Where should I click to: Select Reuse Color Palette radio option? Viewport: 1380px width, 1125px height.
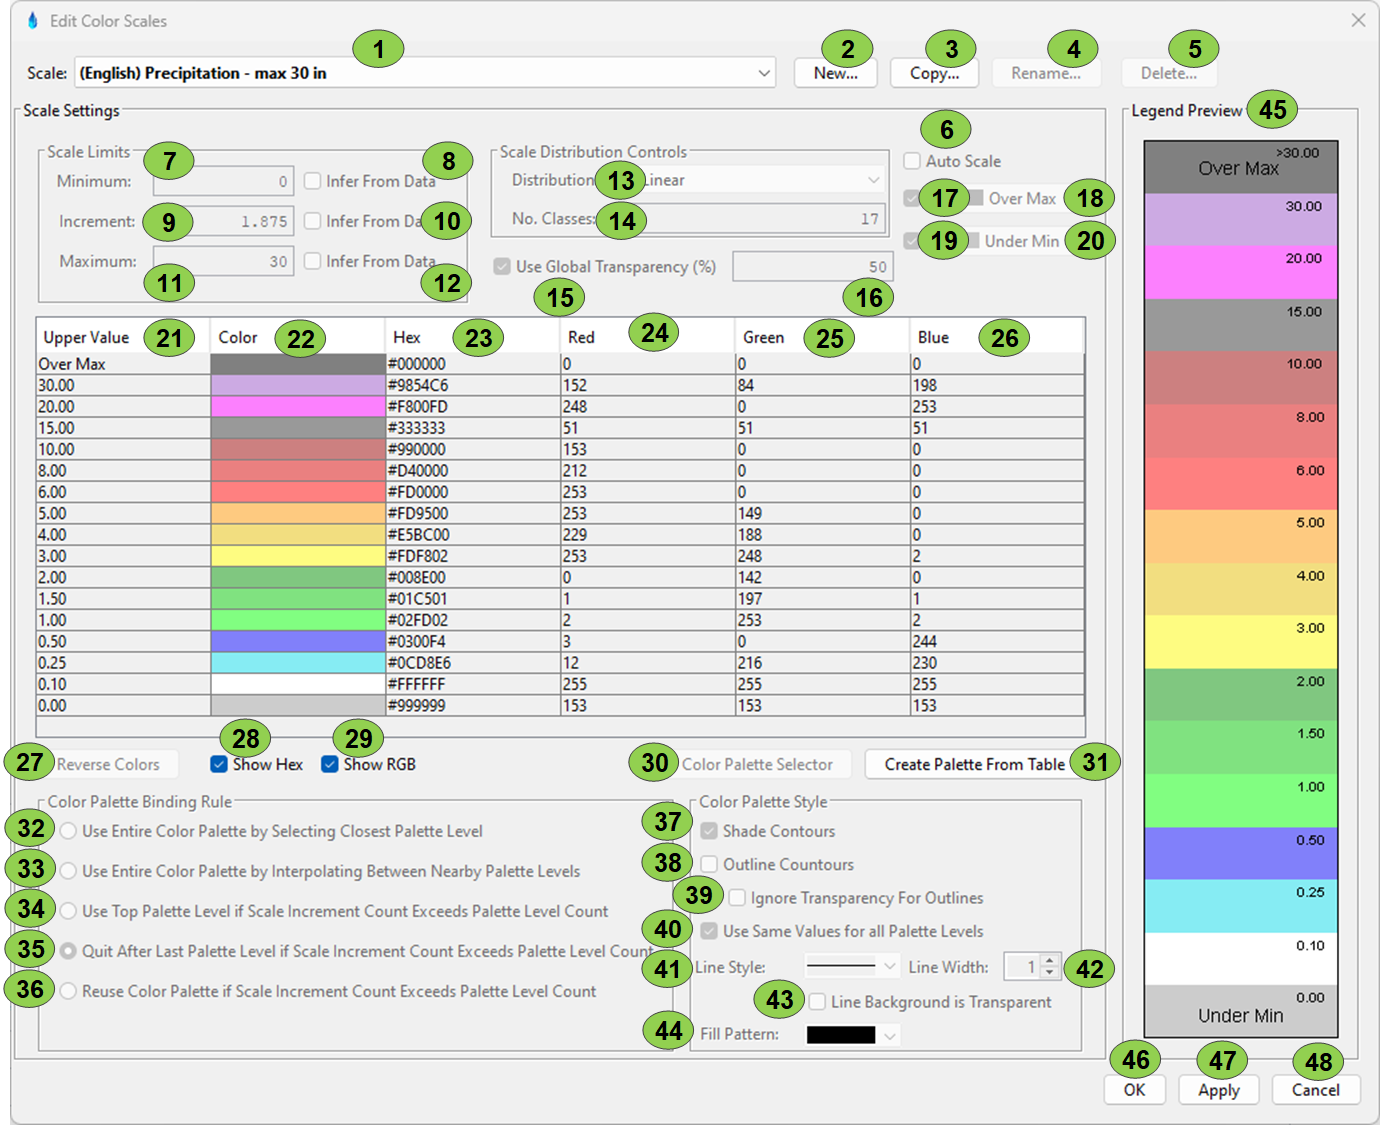click(x=68, y=991)
